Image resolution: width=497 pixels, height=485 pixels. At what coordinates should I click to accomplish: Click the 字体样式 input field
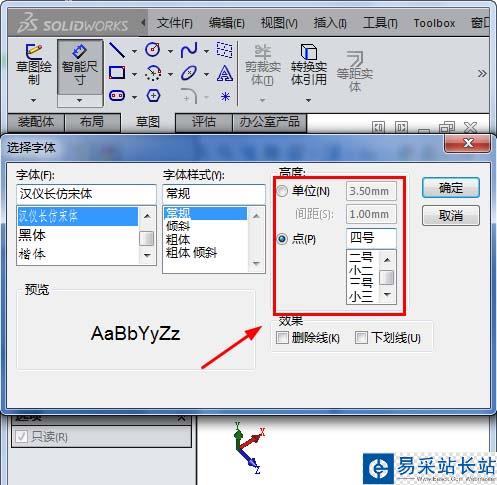click(x=214, y=194)
